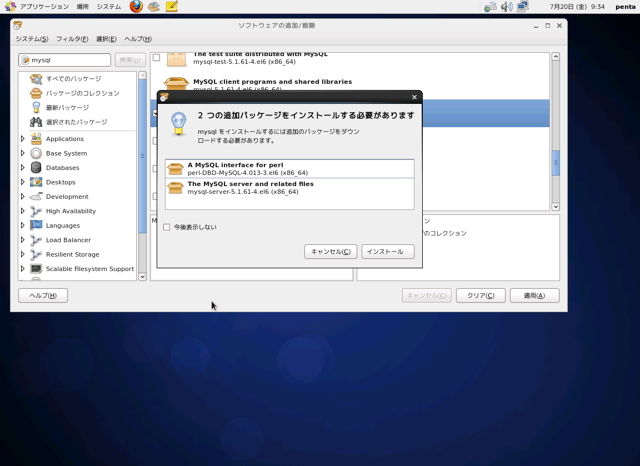The width and height of the screenshot is (640, 466).
Task: Click the 検索 button beside search field
Action: pos(130,60)
